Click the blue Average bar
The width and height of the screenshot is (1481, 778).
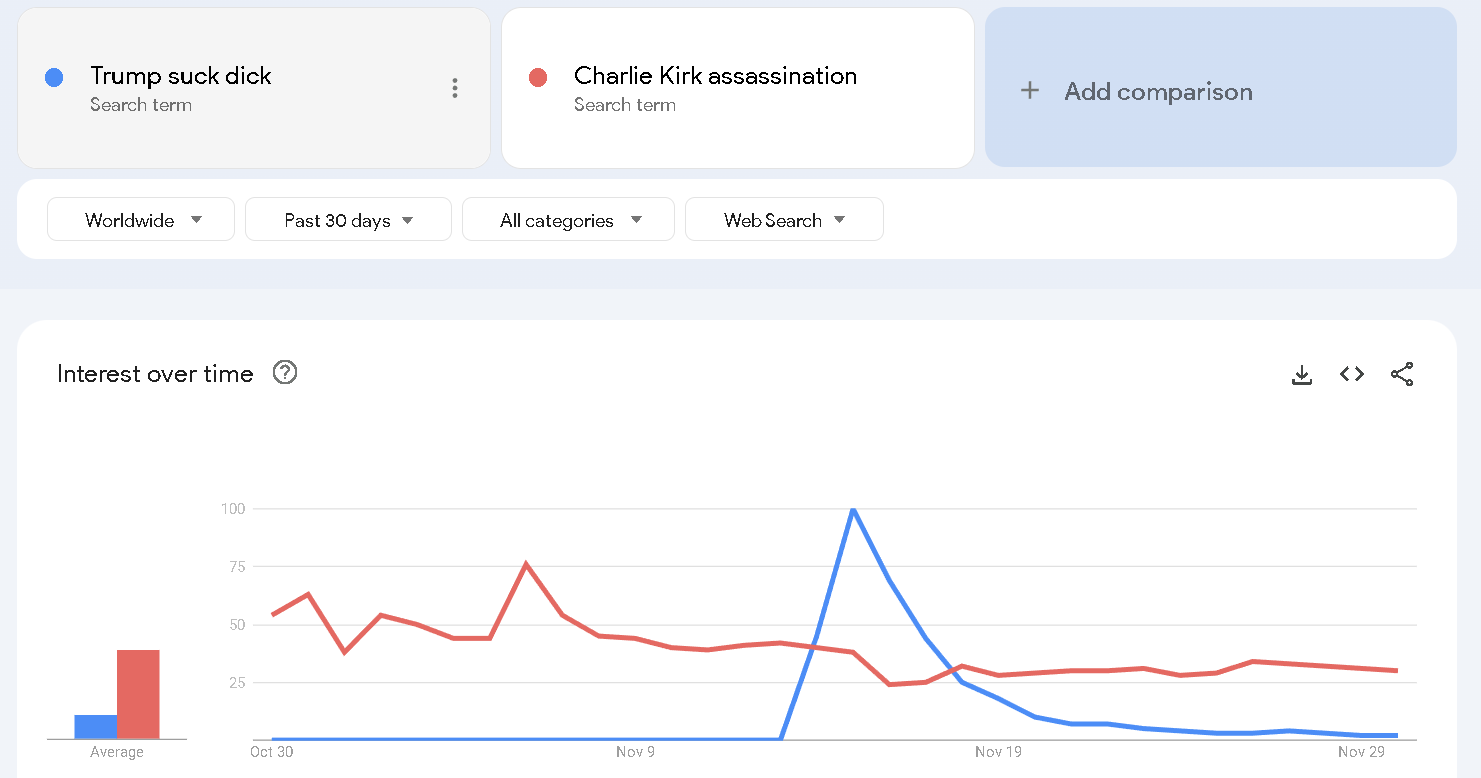(x=96, y=727)
